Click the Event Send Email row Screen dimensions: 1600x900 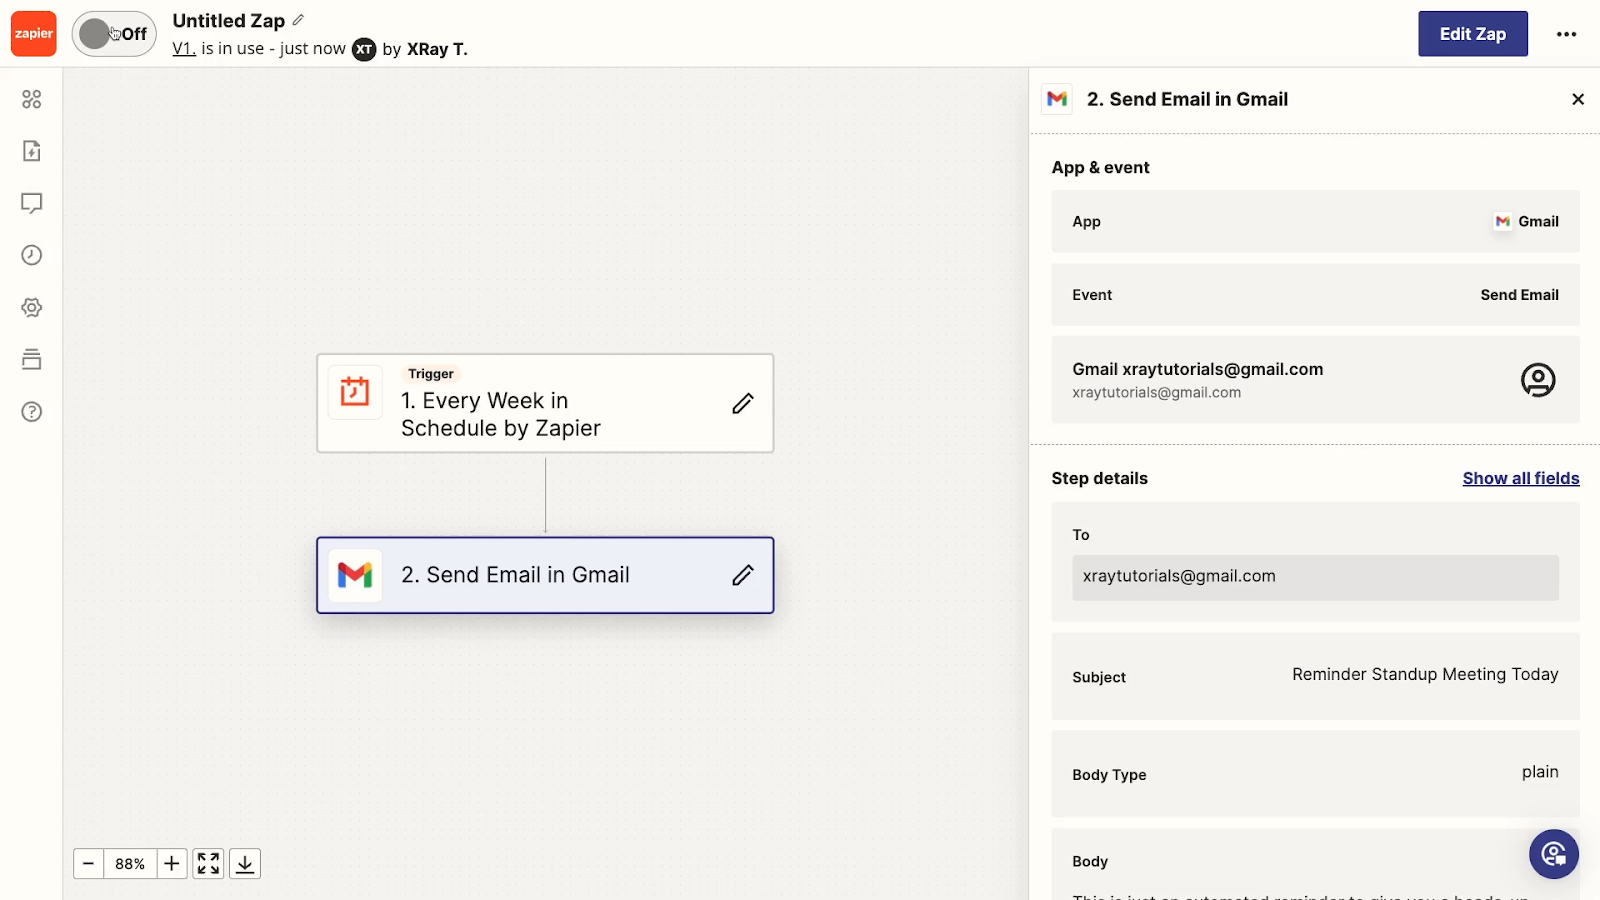click(x=1315, y=295)
